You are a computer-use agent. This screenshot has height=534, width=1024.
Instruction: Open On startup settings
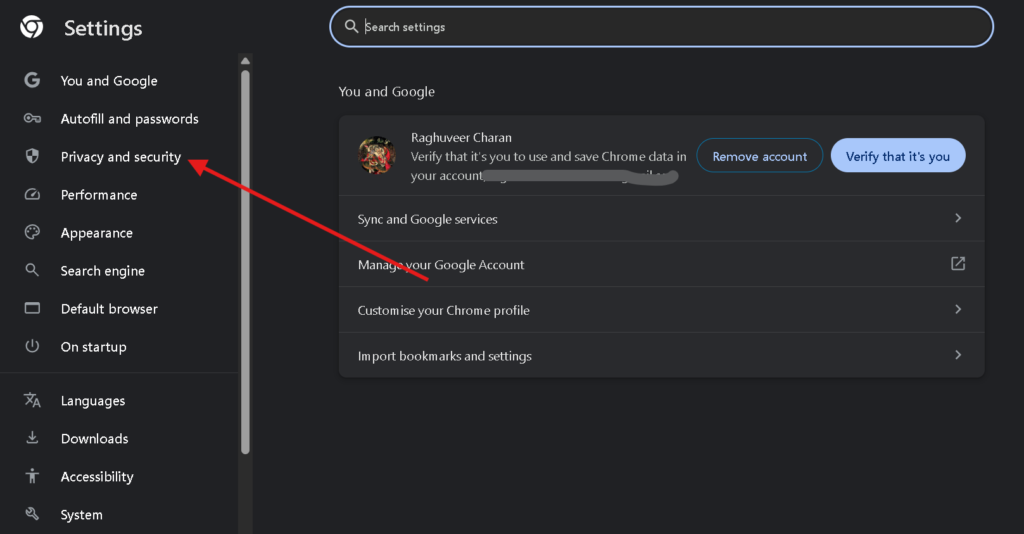point(93,347)
